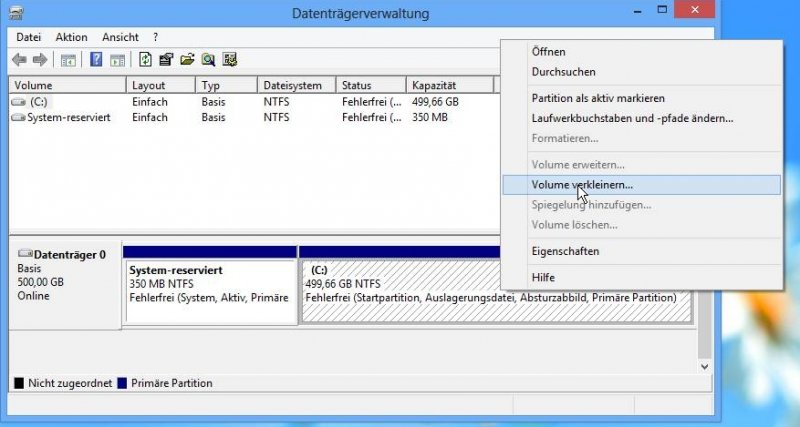Click the Datenträger 0 disk label panel
This screenshot has width=800, height=427.
pos(65,286)
